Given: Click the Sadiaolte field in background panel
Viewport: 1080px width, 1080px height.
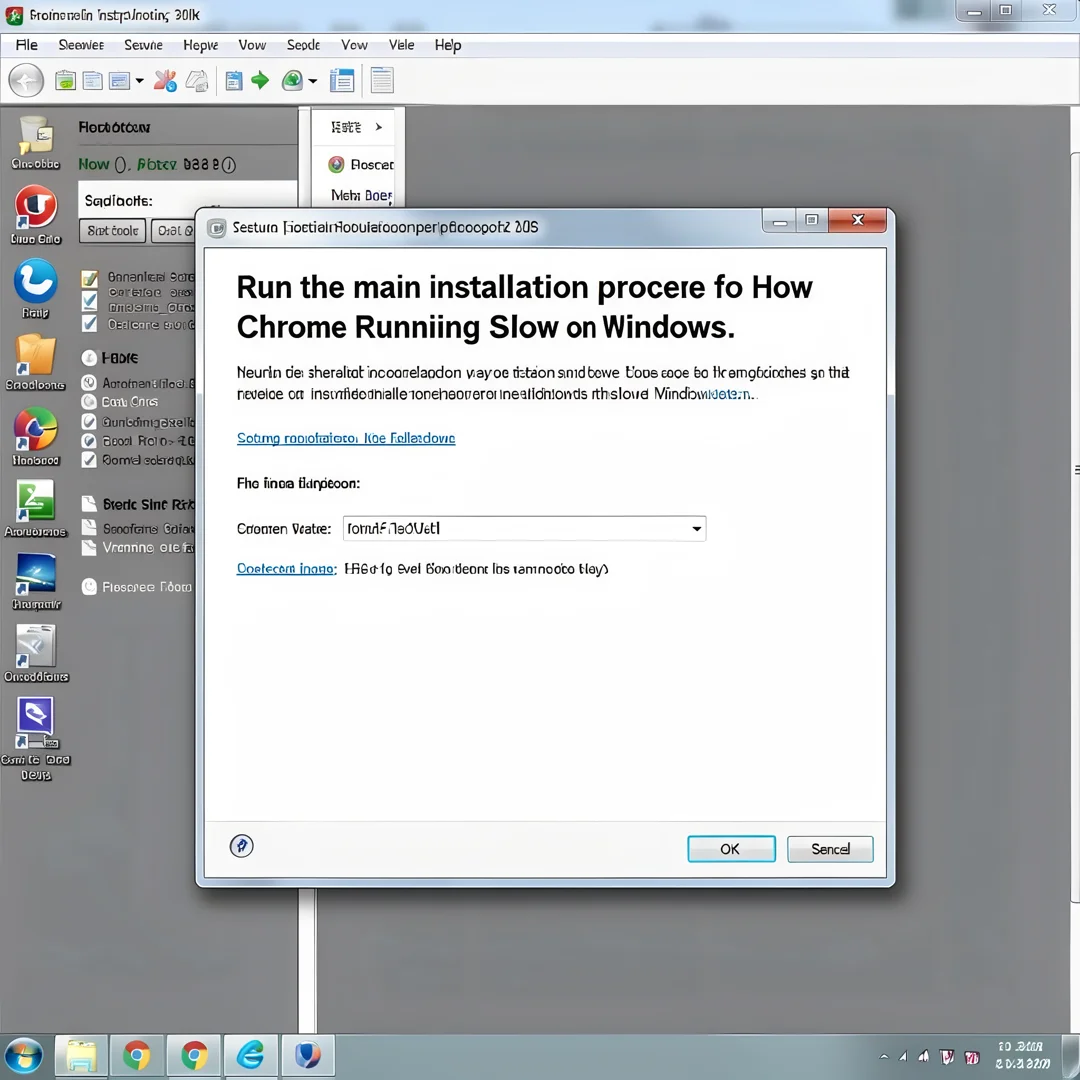Looking at the screenshot, I should pos(187,200).
